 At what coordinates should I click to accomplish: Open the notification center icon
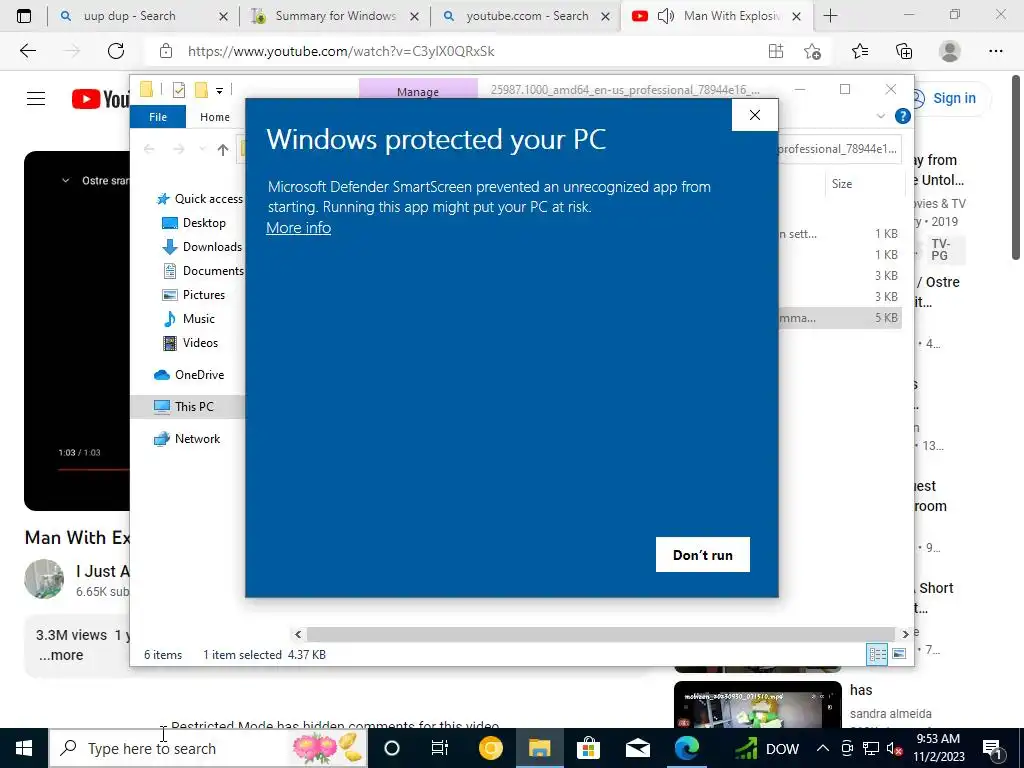point(993,749)
